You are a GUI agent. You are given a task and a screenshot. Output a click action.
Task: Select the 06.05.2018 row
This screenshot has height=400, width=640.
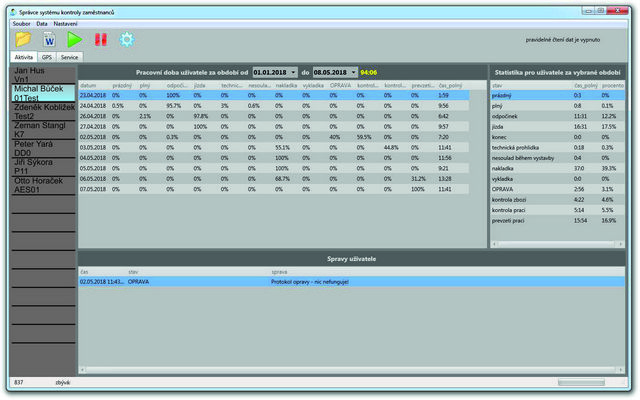click(x=273, y=179)
